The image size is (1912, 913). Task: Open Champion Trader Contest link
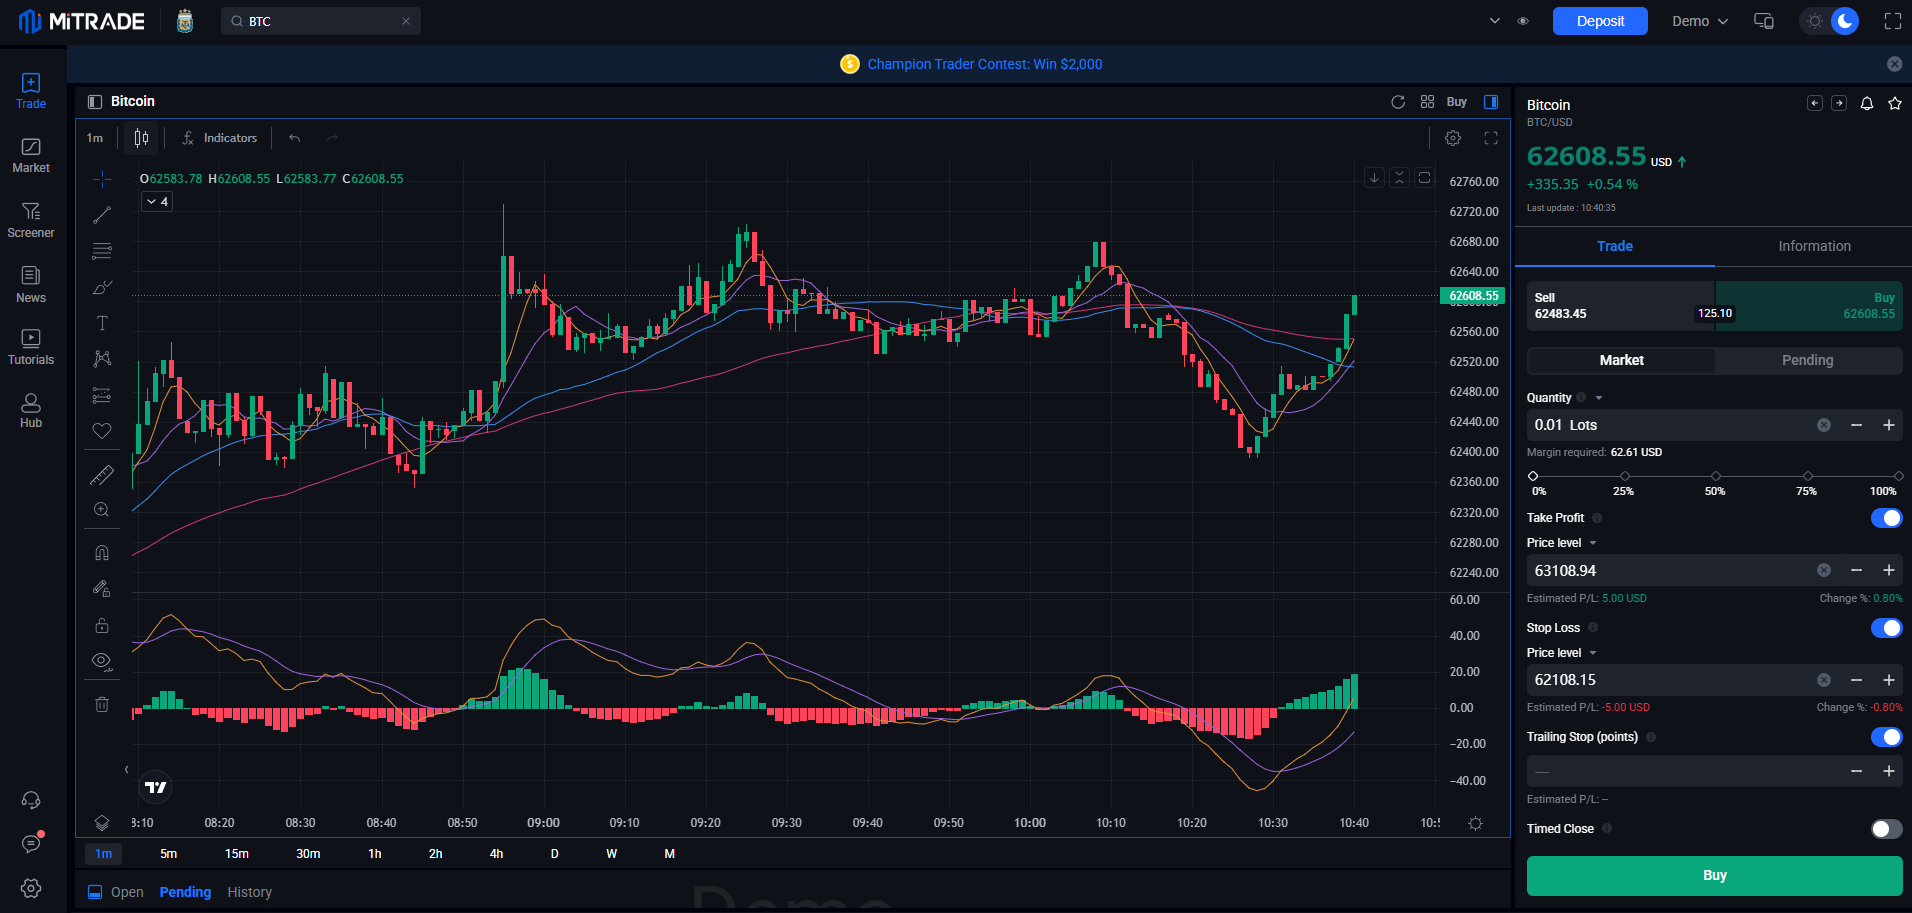pyautogui.click(x=984, y=64)
